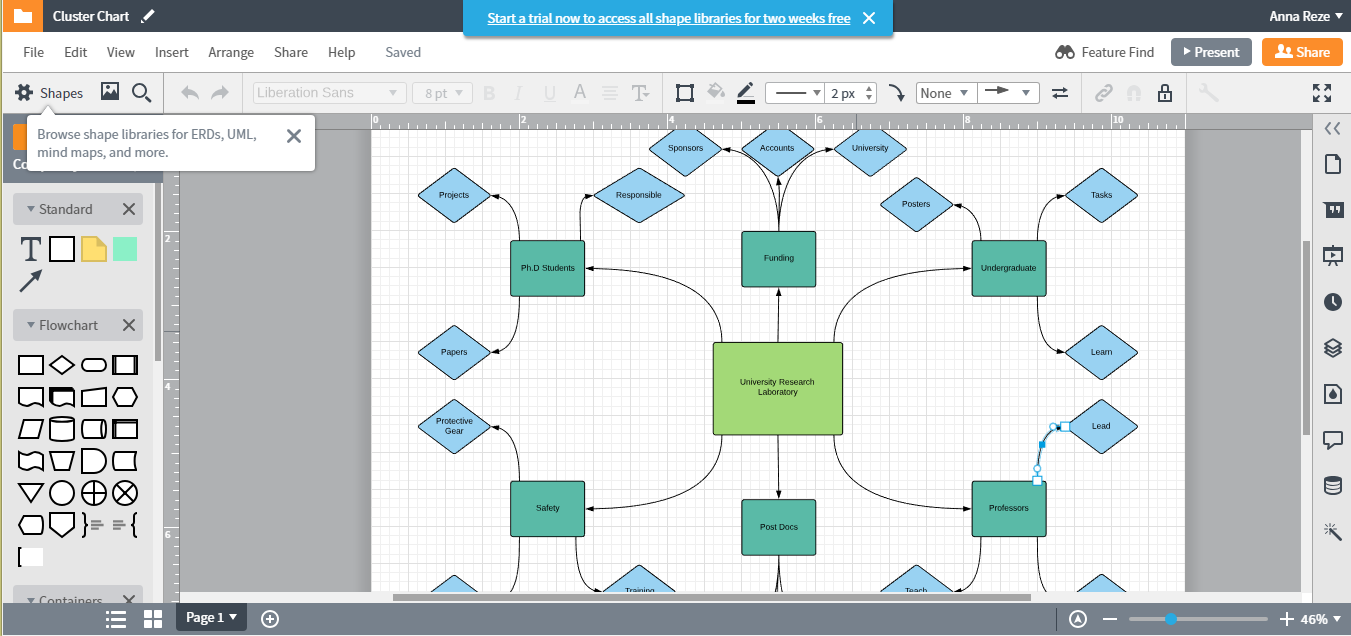Open Layers dock icon
1351x636 pixels.
point(1332,348)
